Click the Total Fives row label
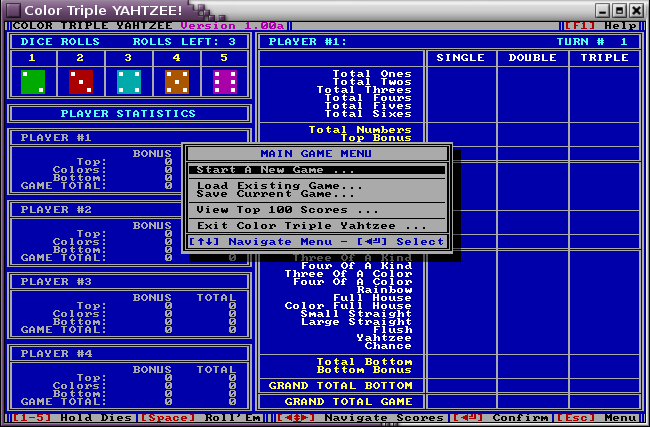Viewport: 650px width, 427px height. [x=368, y=106]
